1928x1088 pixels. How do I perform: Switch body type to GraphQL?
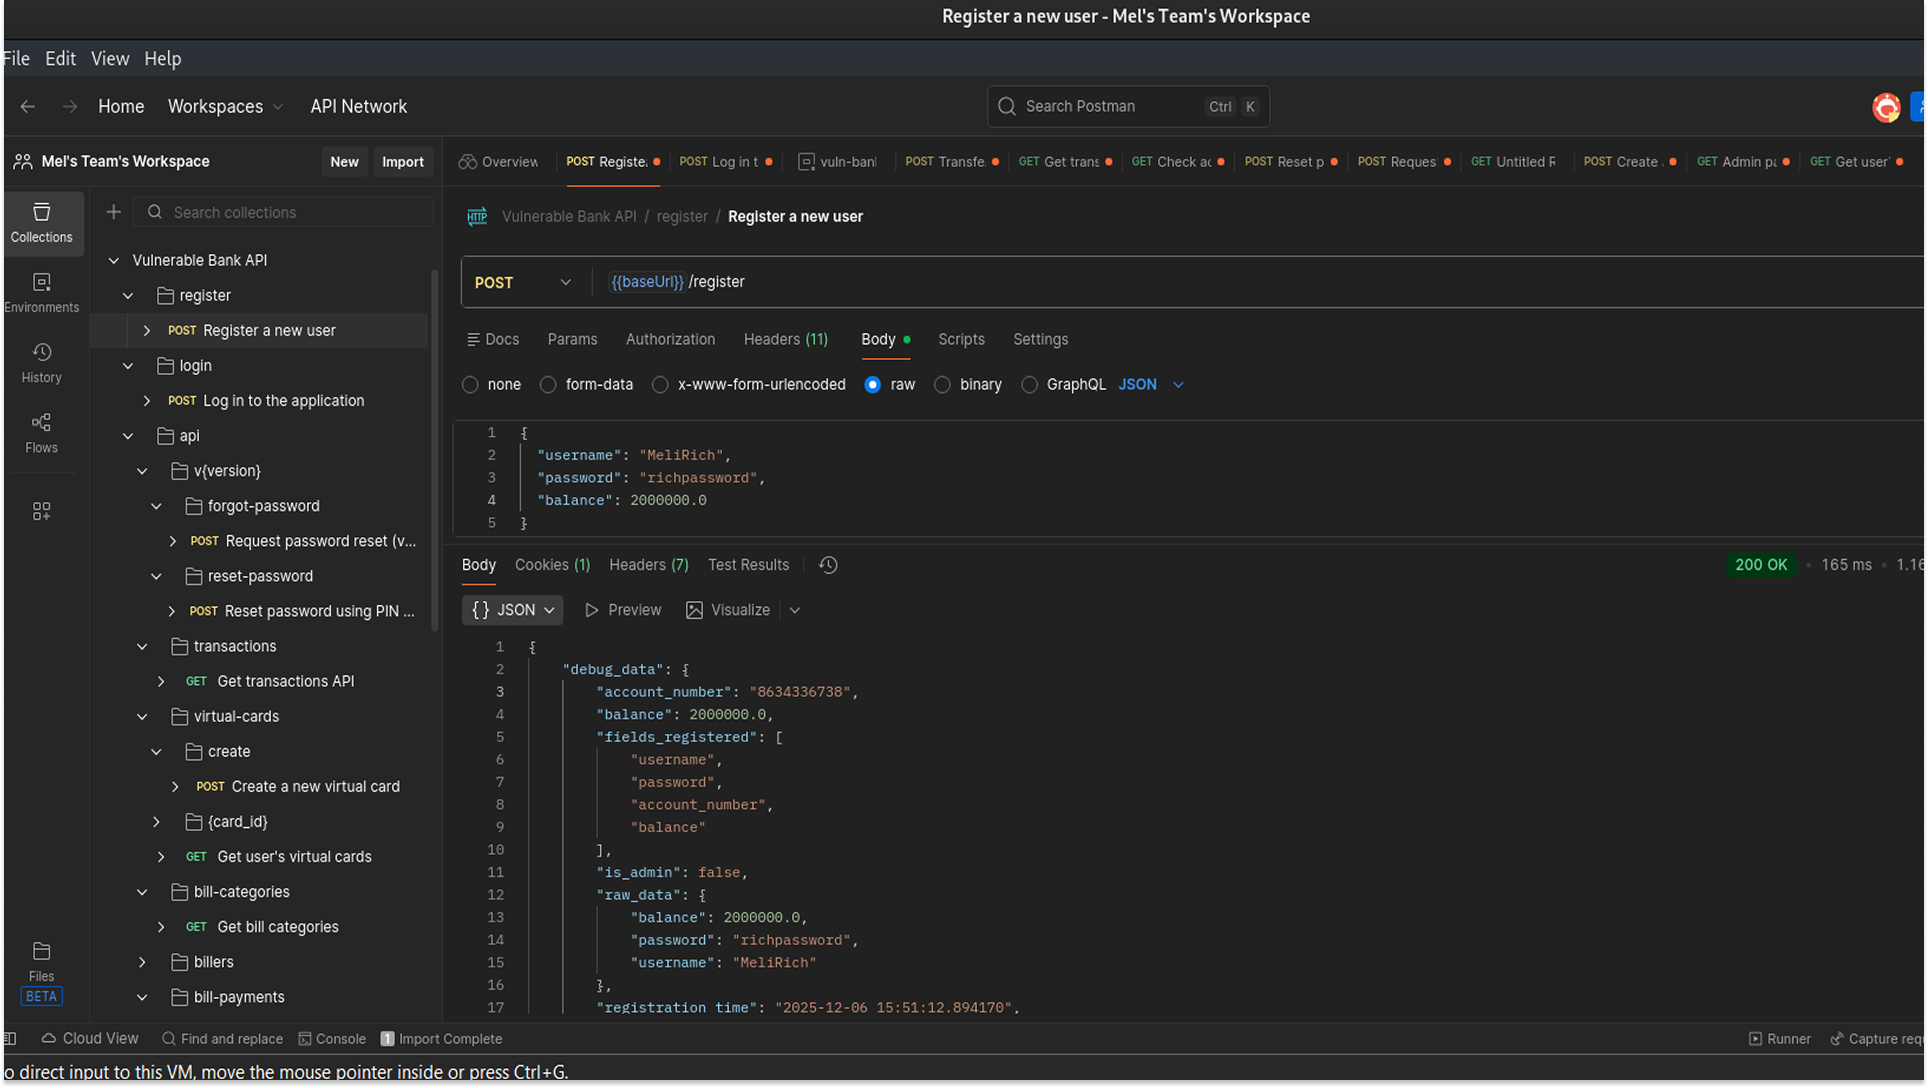(x=1030, y=384)
